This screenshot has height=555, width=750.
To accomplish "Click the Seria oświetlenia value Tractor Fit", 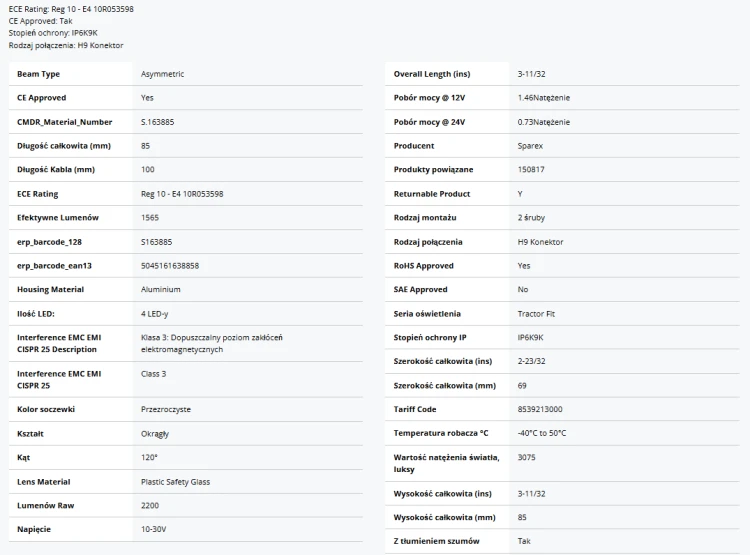I will [x=536, y=314].
